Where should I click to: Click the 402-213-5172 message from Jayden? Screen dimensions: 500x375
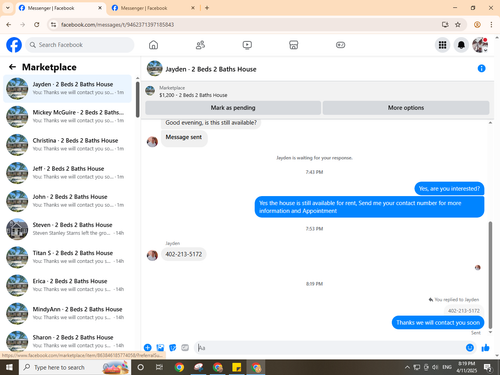[x=184, y=254]
